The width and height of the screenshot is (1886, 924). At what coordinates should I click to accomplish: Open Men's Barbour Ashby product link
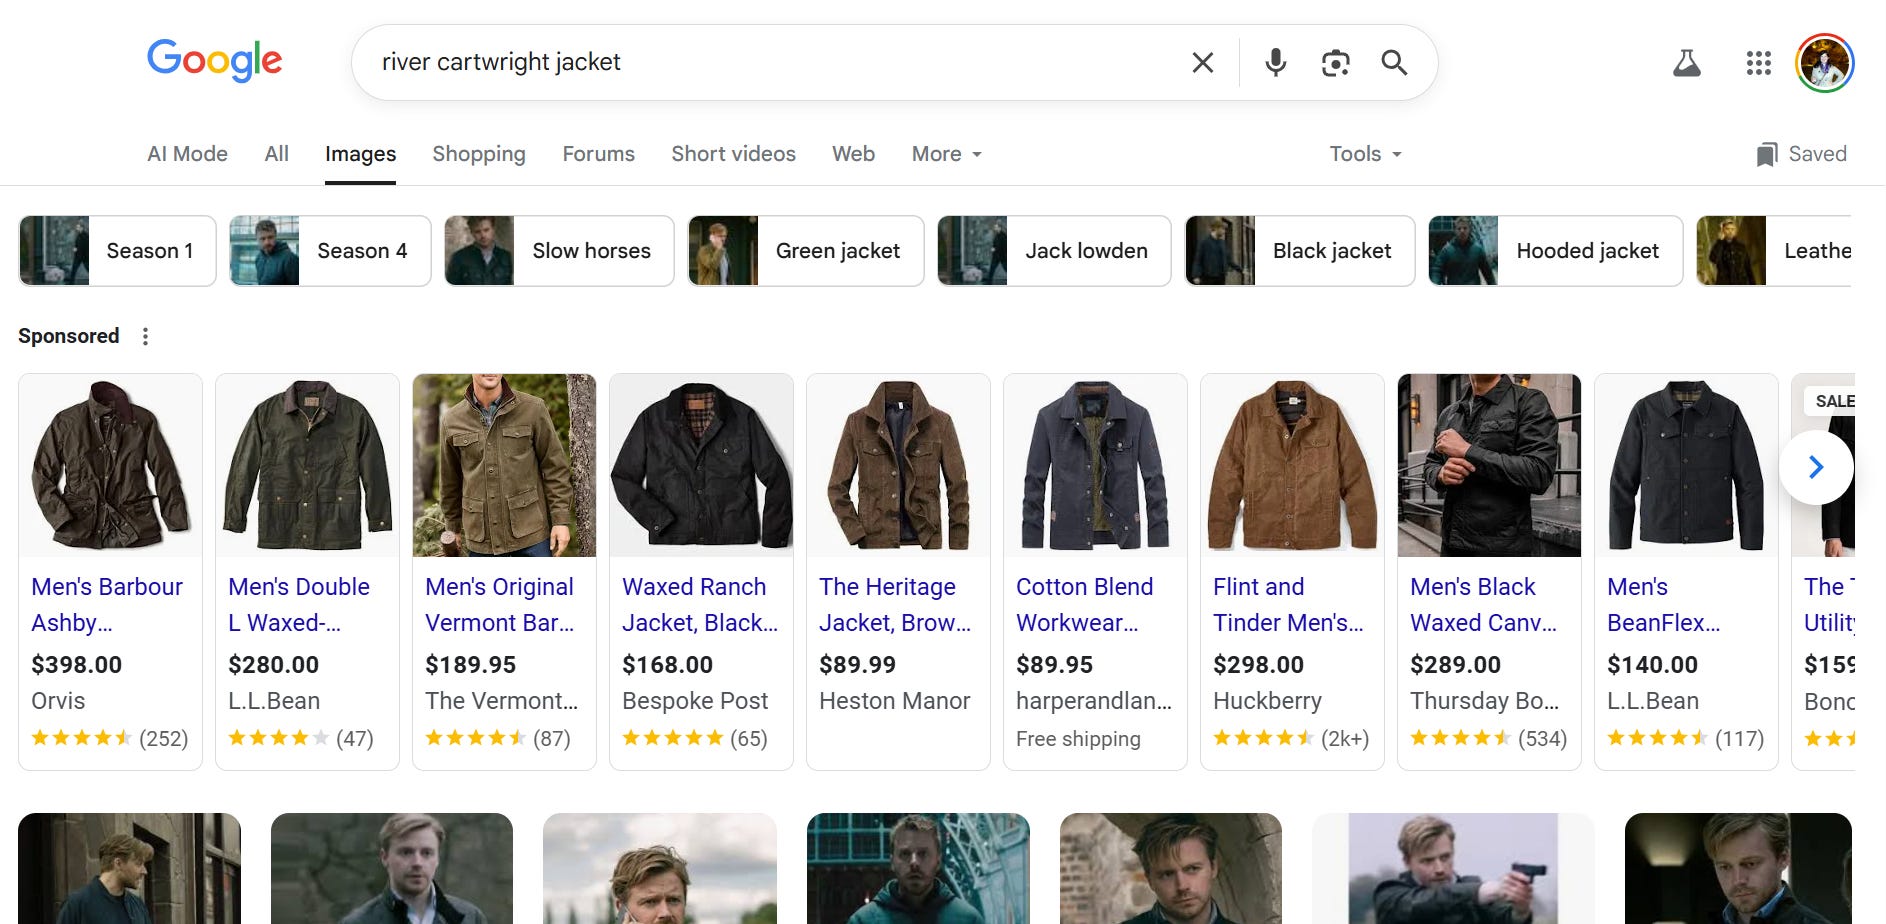(107, 605)
